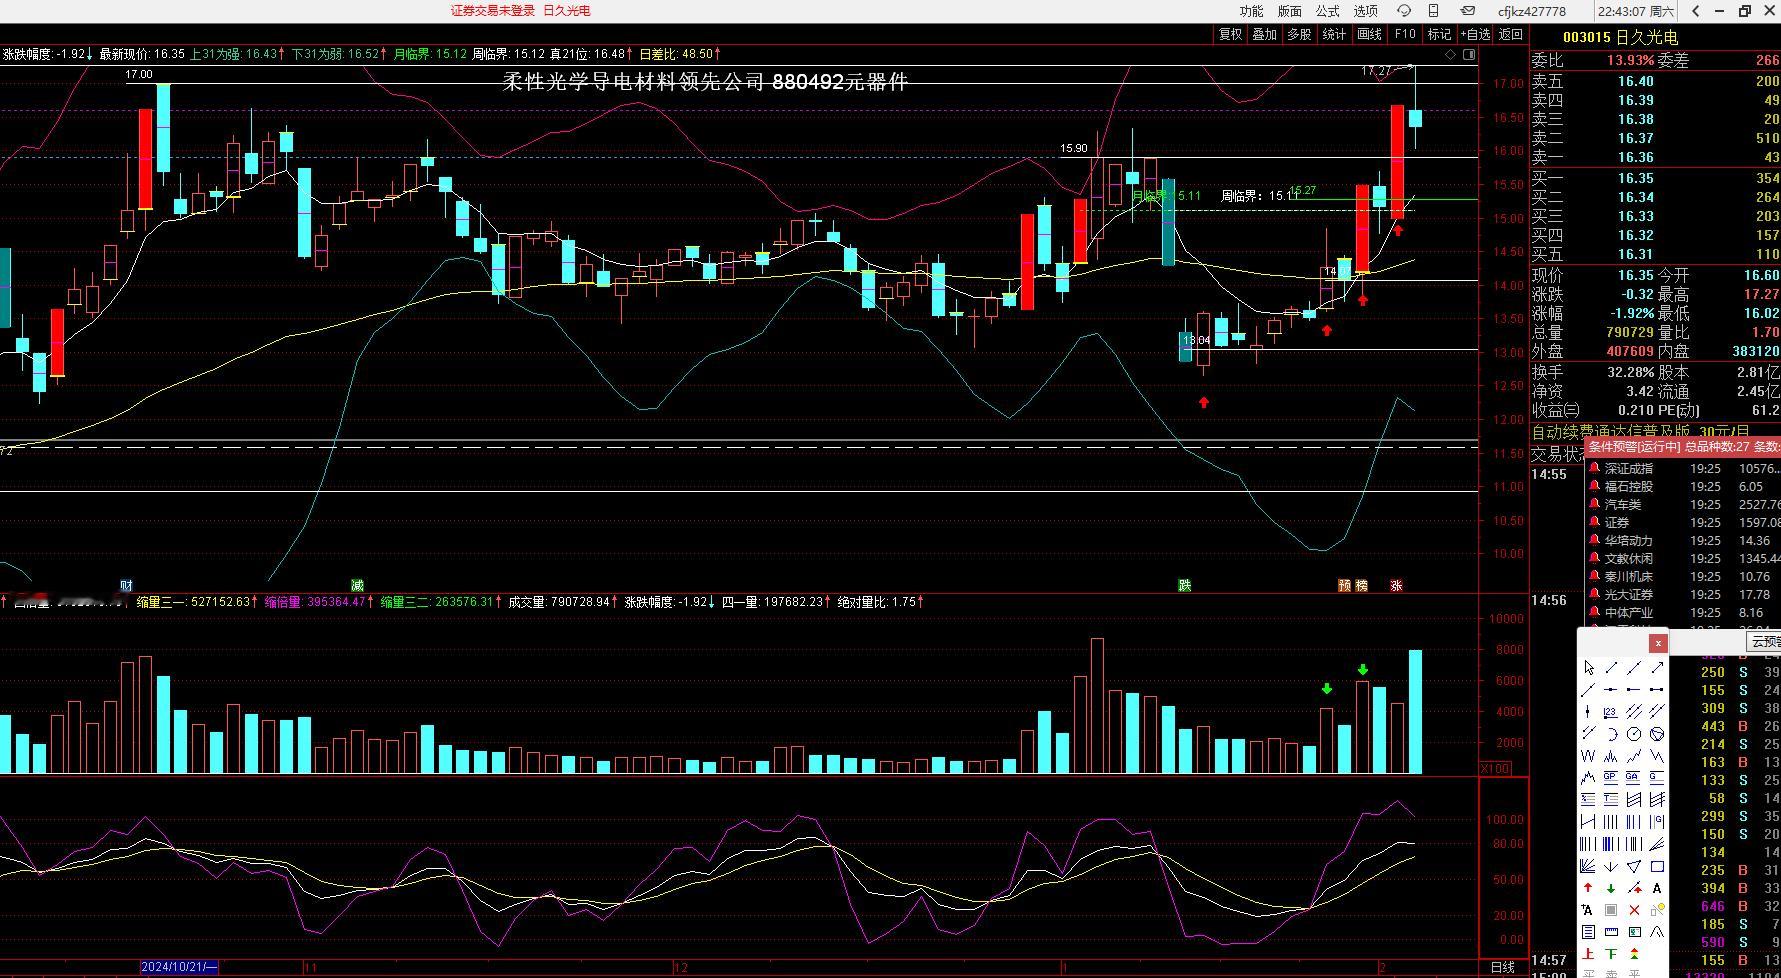Pick the arrow-headed line tool in palette
Screen dimensions: 1781x978
tap(1657, 667)
